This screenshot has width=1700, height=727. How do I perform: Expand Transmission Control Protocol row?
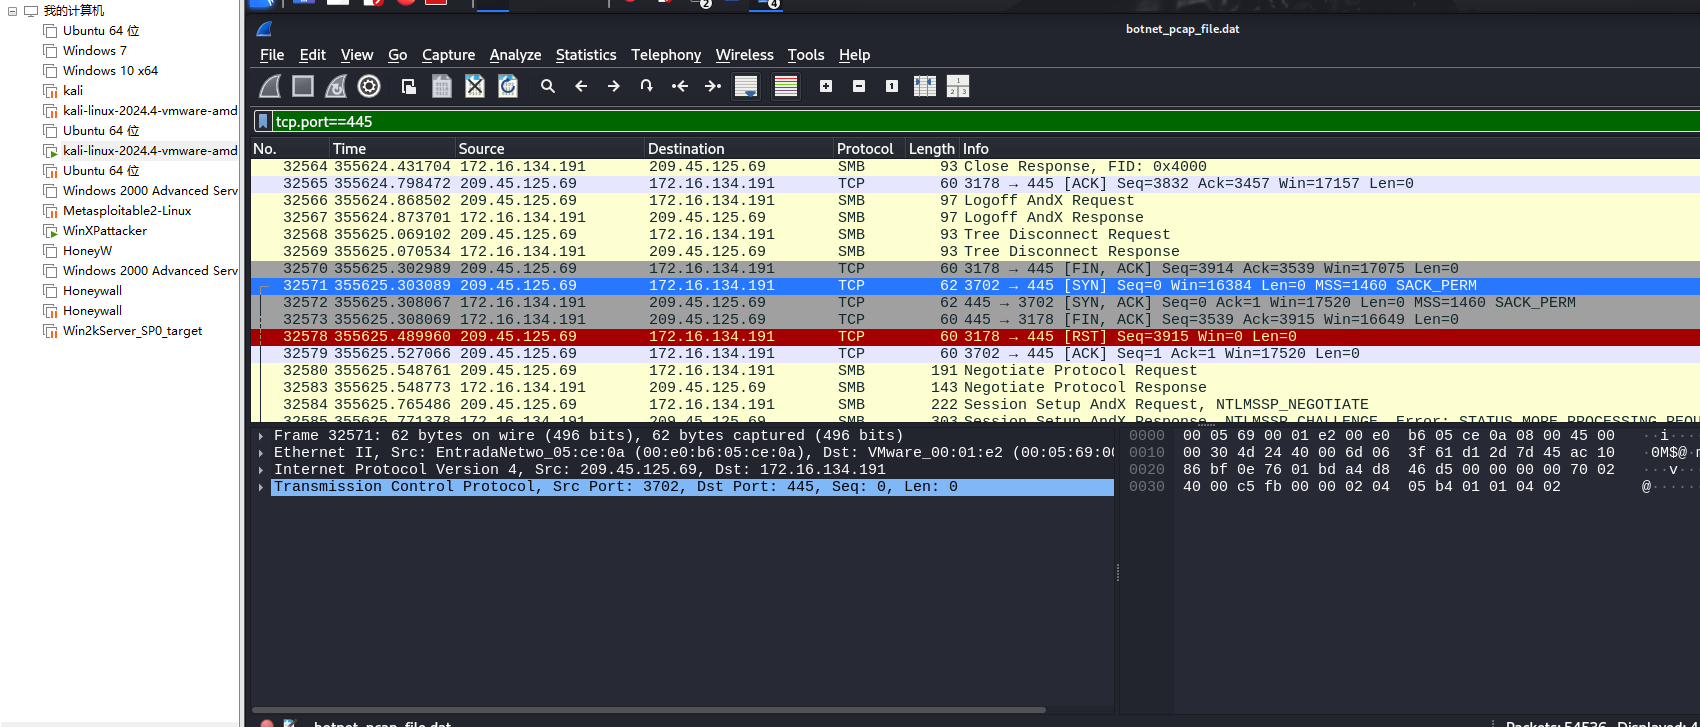(x=261, y=487)
